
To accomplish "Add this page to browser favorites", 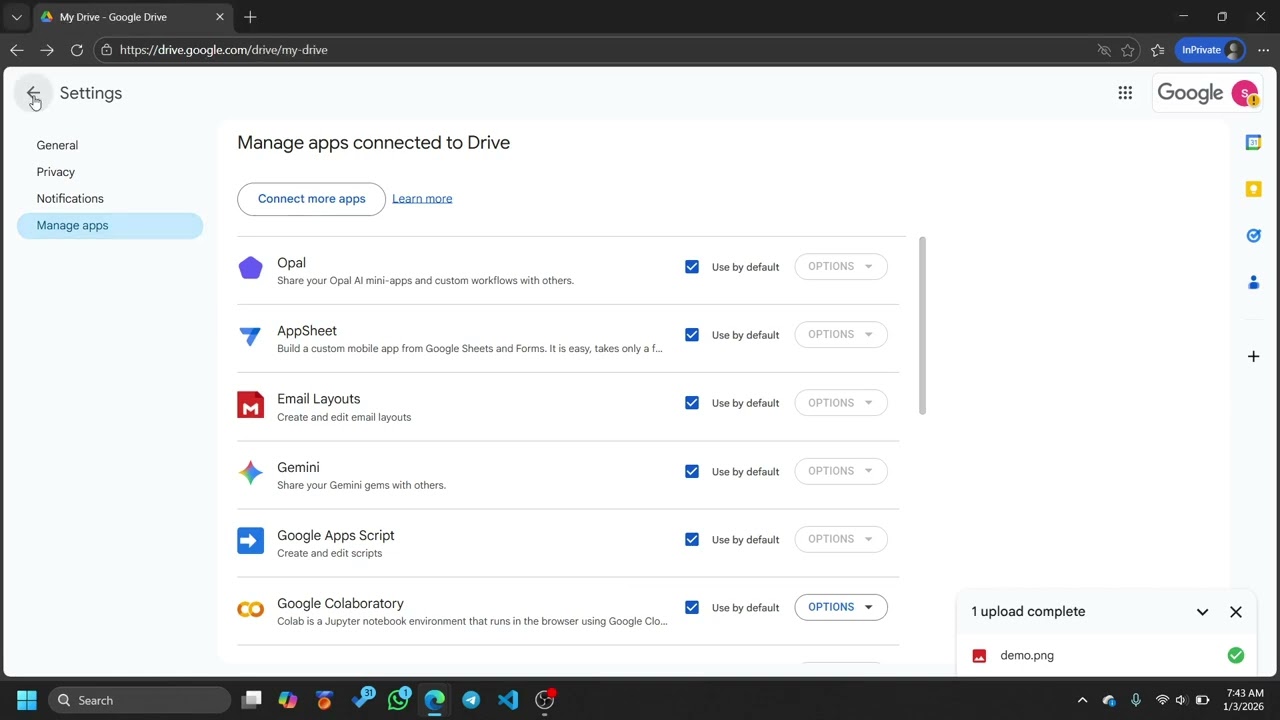I will pos(1128,50).
